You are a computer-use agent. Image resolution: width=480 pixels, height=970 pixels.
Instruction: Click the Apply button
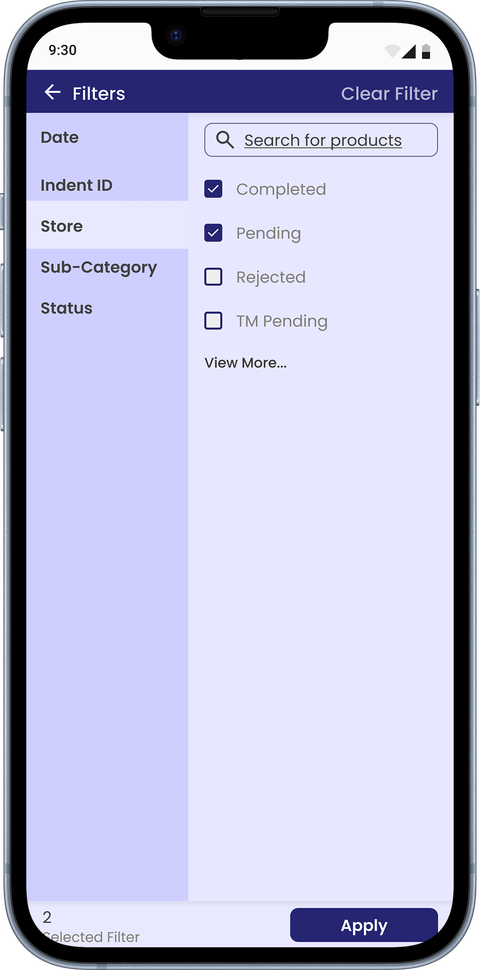click(364, 925)
